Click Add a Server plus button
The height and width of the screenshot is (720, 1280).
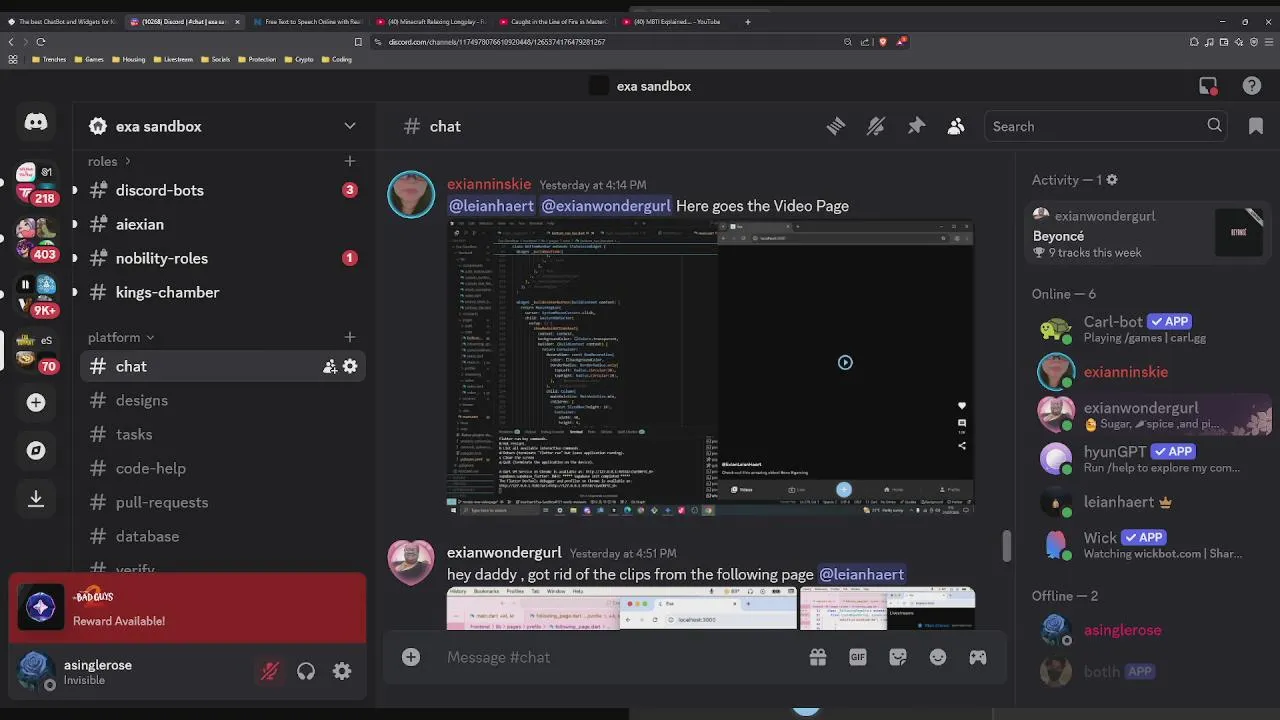click(36, 402)
